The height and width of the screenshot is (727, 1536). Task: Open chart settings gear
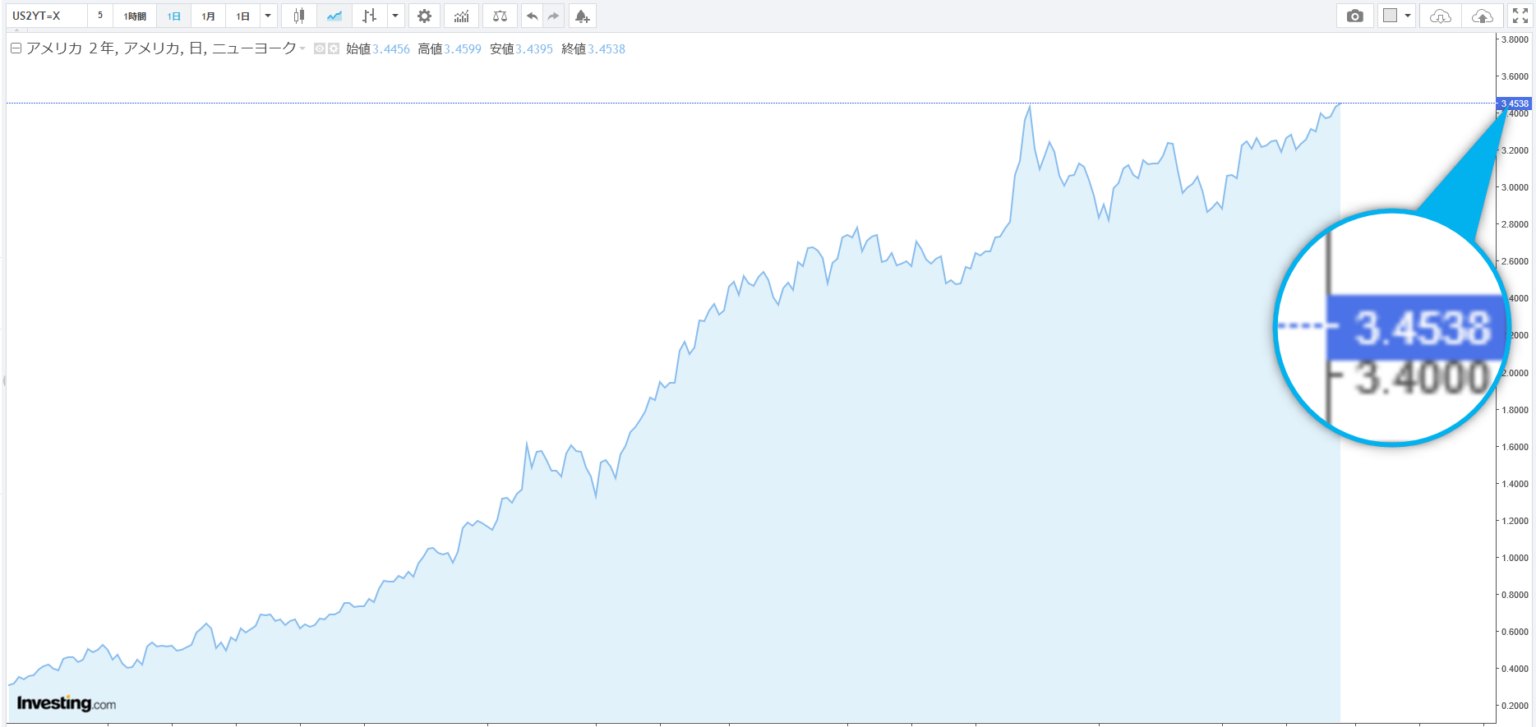(x=424, y=16)
